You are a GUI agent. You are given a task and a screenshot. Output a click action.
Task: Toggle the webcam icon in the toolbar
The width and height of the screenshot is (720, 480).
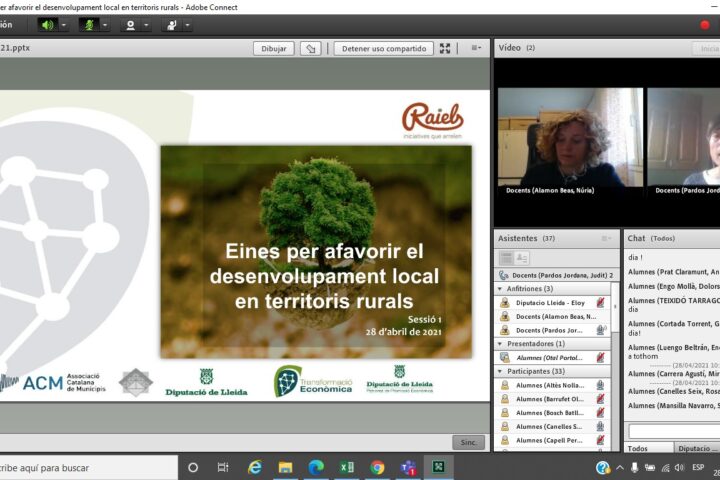(130, 25)
